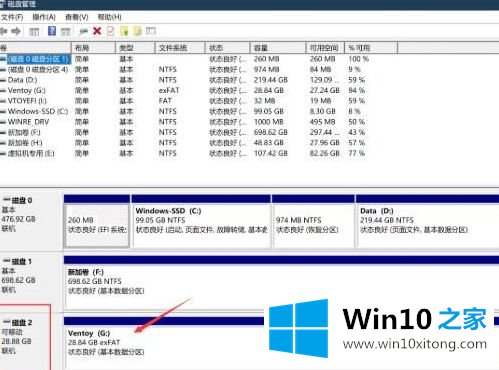Image resolution: width=499 pixels, height=370 pixels.
Task: Click the properties checkmark sheet icon
Action: [111, 31]
